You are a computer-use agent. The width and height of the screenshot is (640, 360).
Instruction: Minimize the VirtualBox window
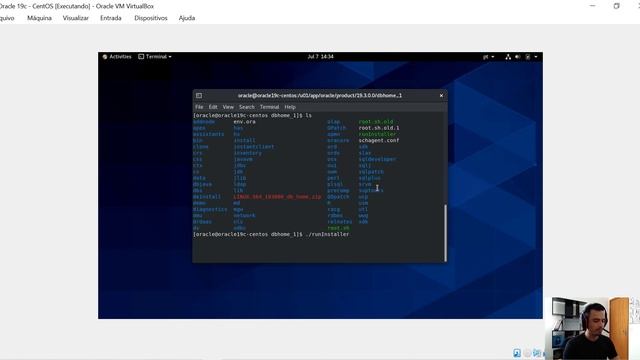(x=593, y=6)
